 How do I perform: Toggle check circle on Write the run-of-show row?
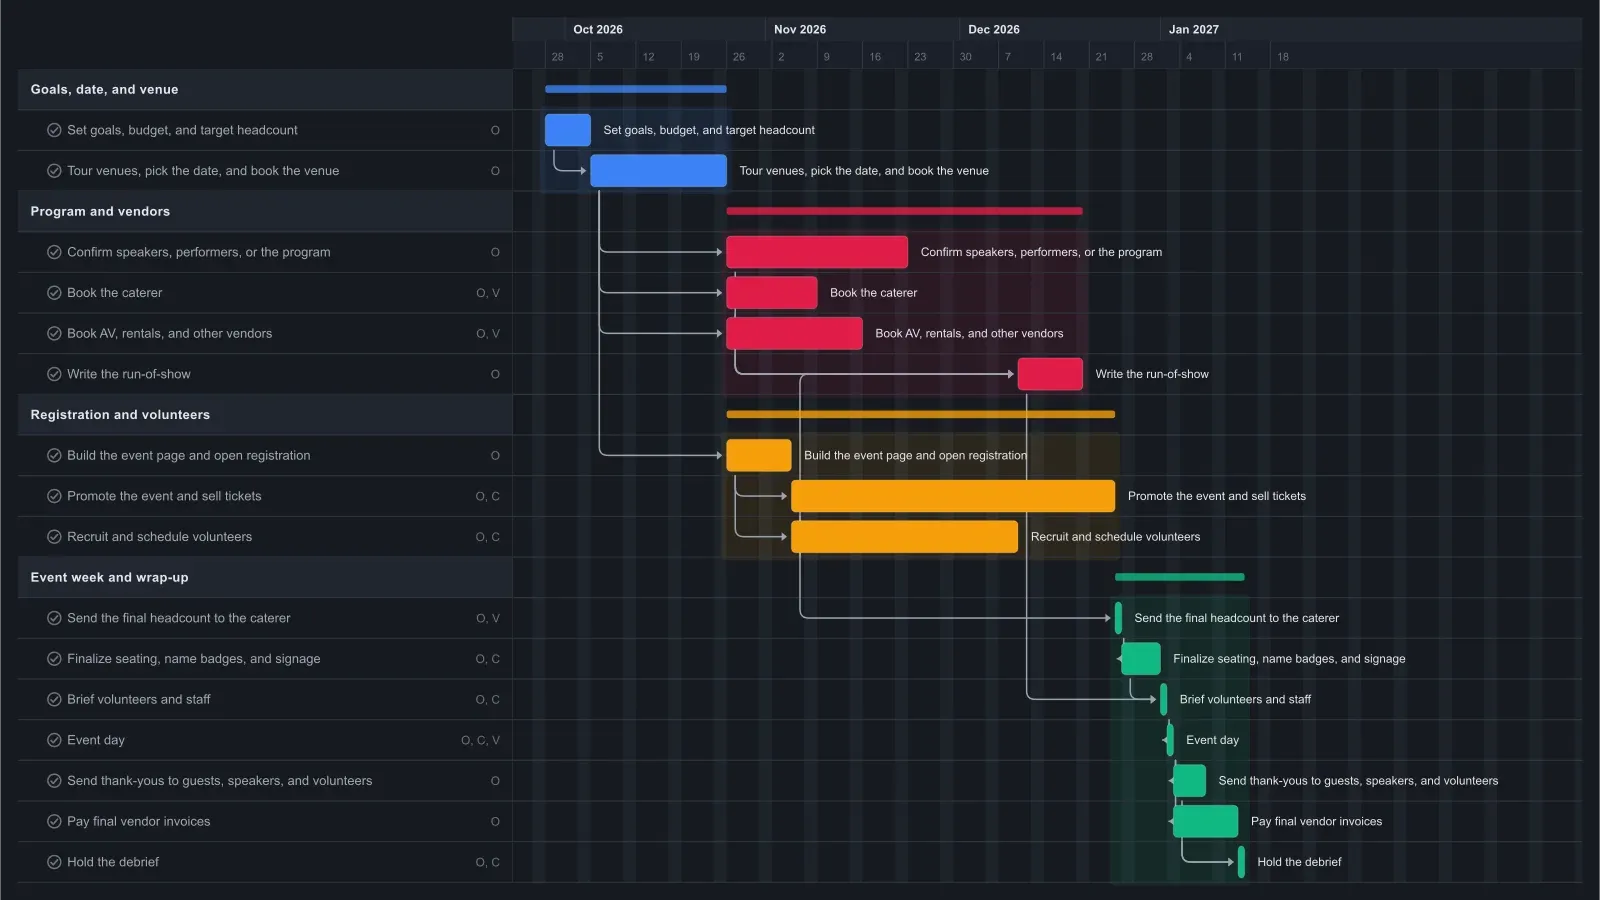(x=54, y=374)
